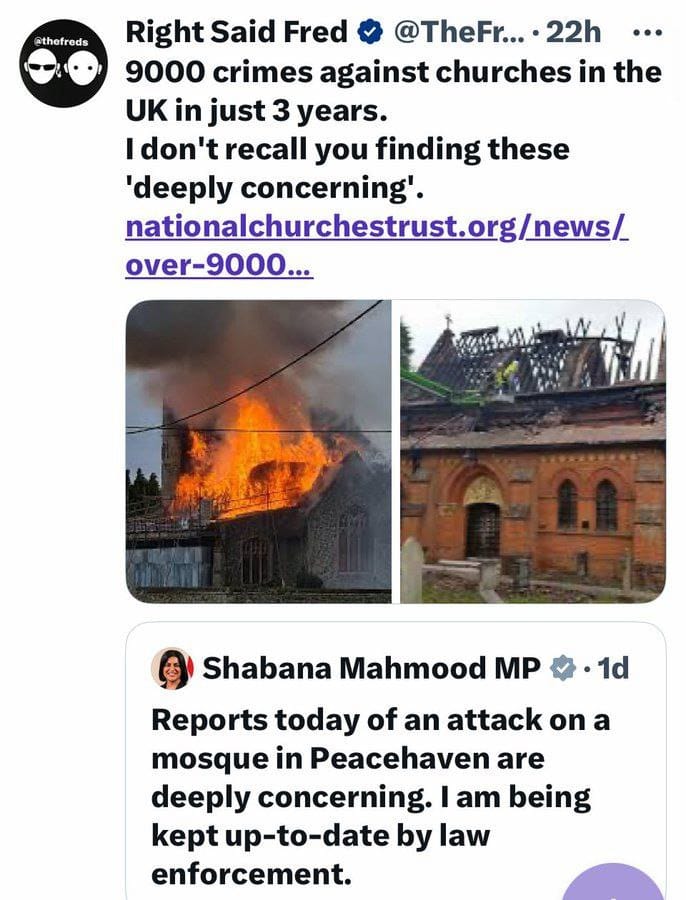Image resolution: width=686 pixels, height=900 pixels.
Task: Click the Right Said Fred display name
Action: pos(237,32)
